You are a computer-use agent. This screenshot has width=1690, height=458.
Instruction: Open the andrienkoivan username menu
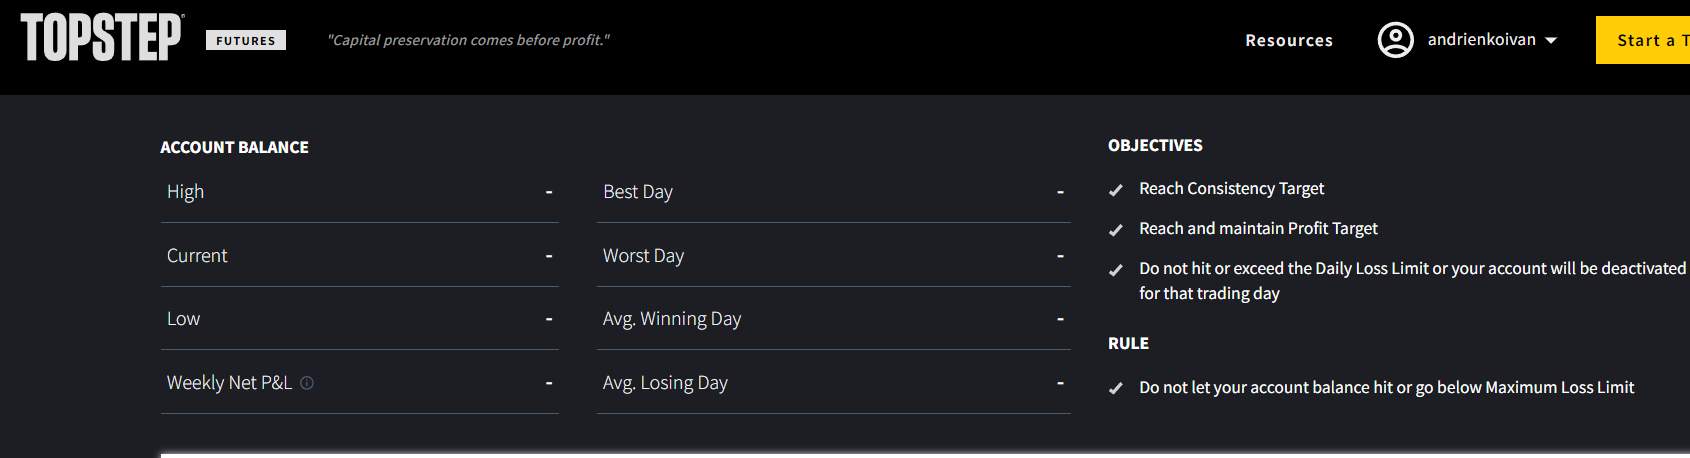(x=1481, y=40)
